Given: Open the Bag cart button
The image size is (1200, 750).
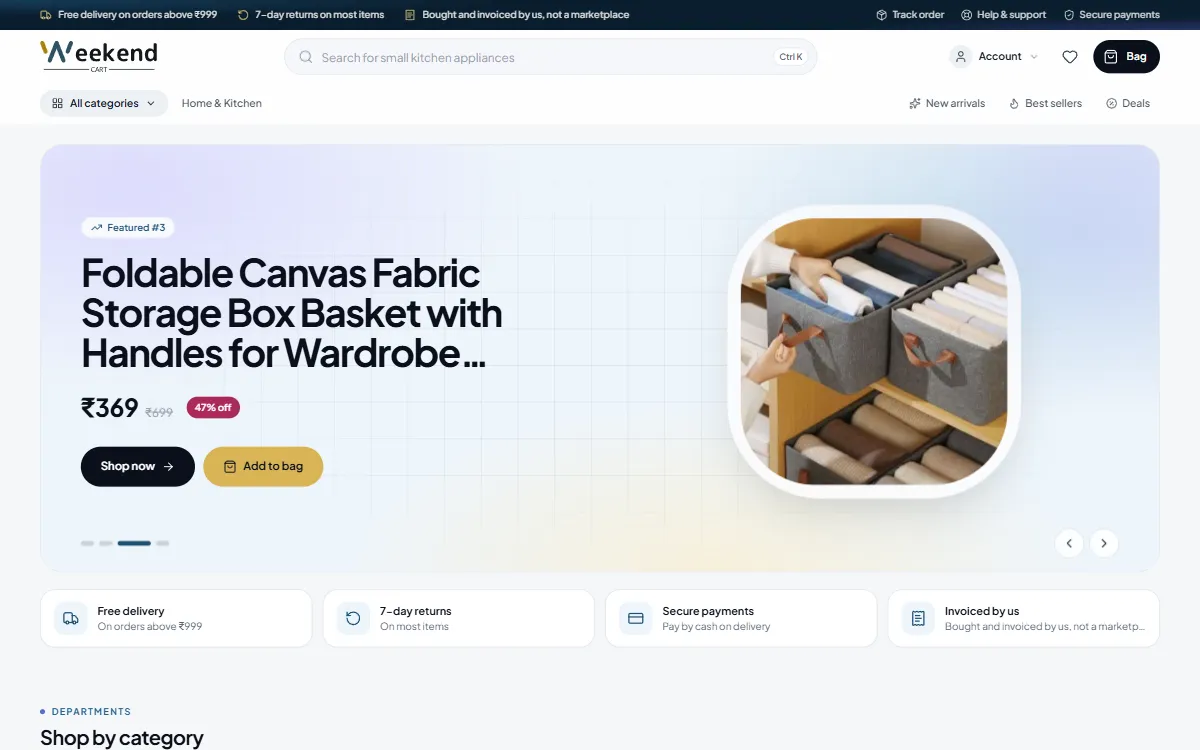Looking at the screenshot, I should tap(1126, 57).
